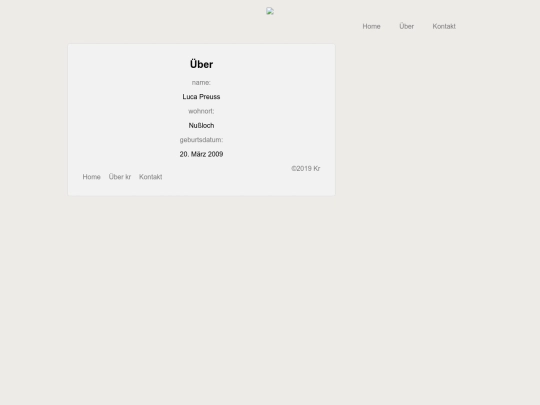Click the 'name:' label
Screen dimensions: 540x405
(x=201, y=83)
